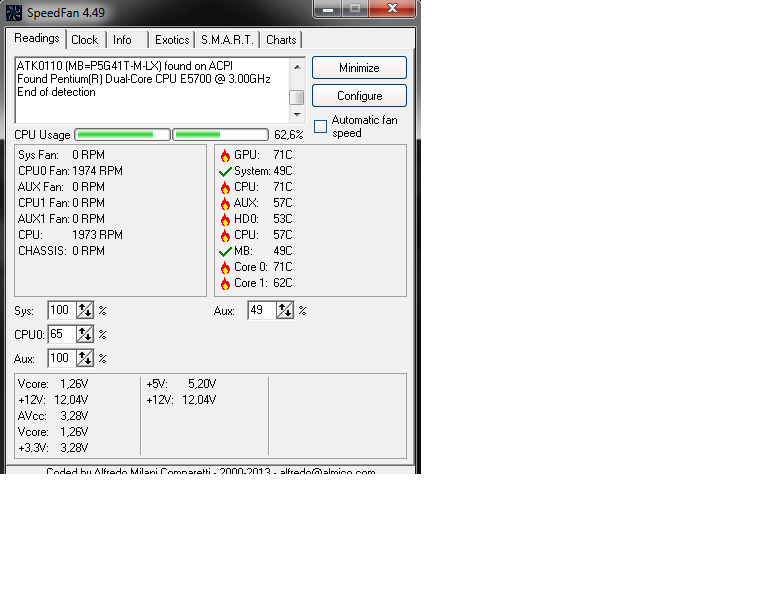Click the second CPU Usage progress bar
Viewport: 768px width, 614px height.
click(x=220, y=135)
